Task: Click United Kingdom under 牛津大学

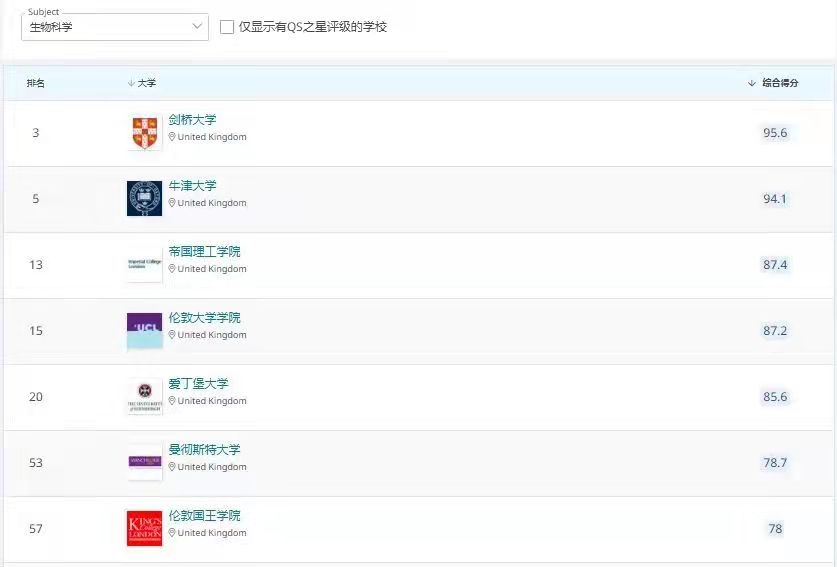Action: point(212,203)
